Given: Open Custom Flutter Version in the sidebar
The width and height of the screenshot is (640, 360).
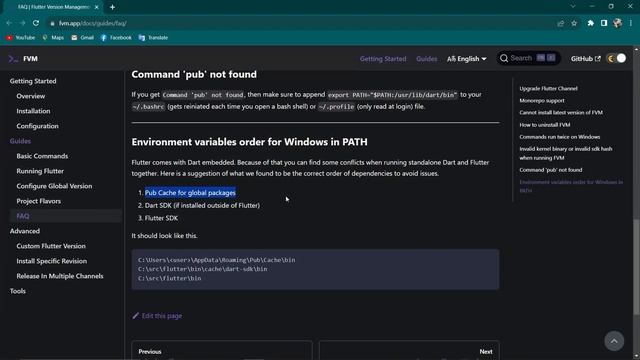Looking at the screenshot, I should 51,246.
